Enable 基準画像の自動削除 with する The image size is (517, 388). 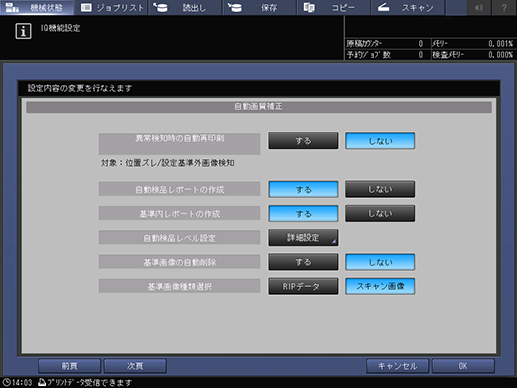point(303,262)
